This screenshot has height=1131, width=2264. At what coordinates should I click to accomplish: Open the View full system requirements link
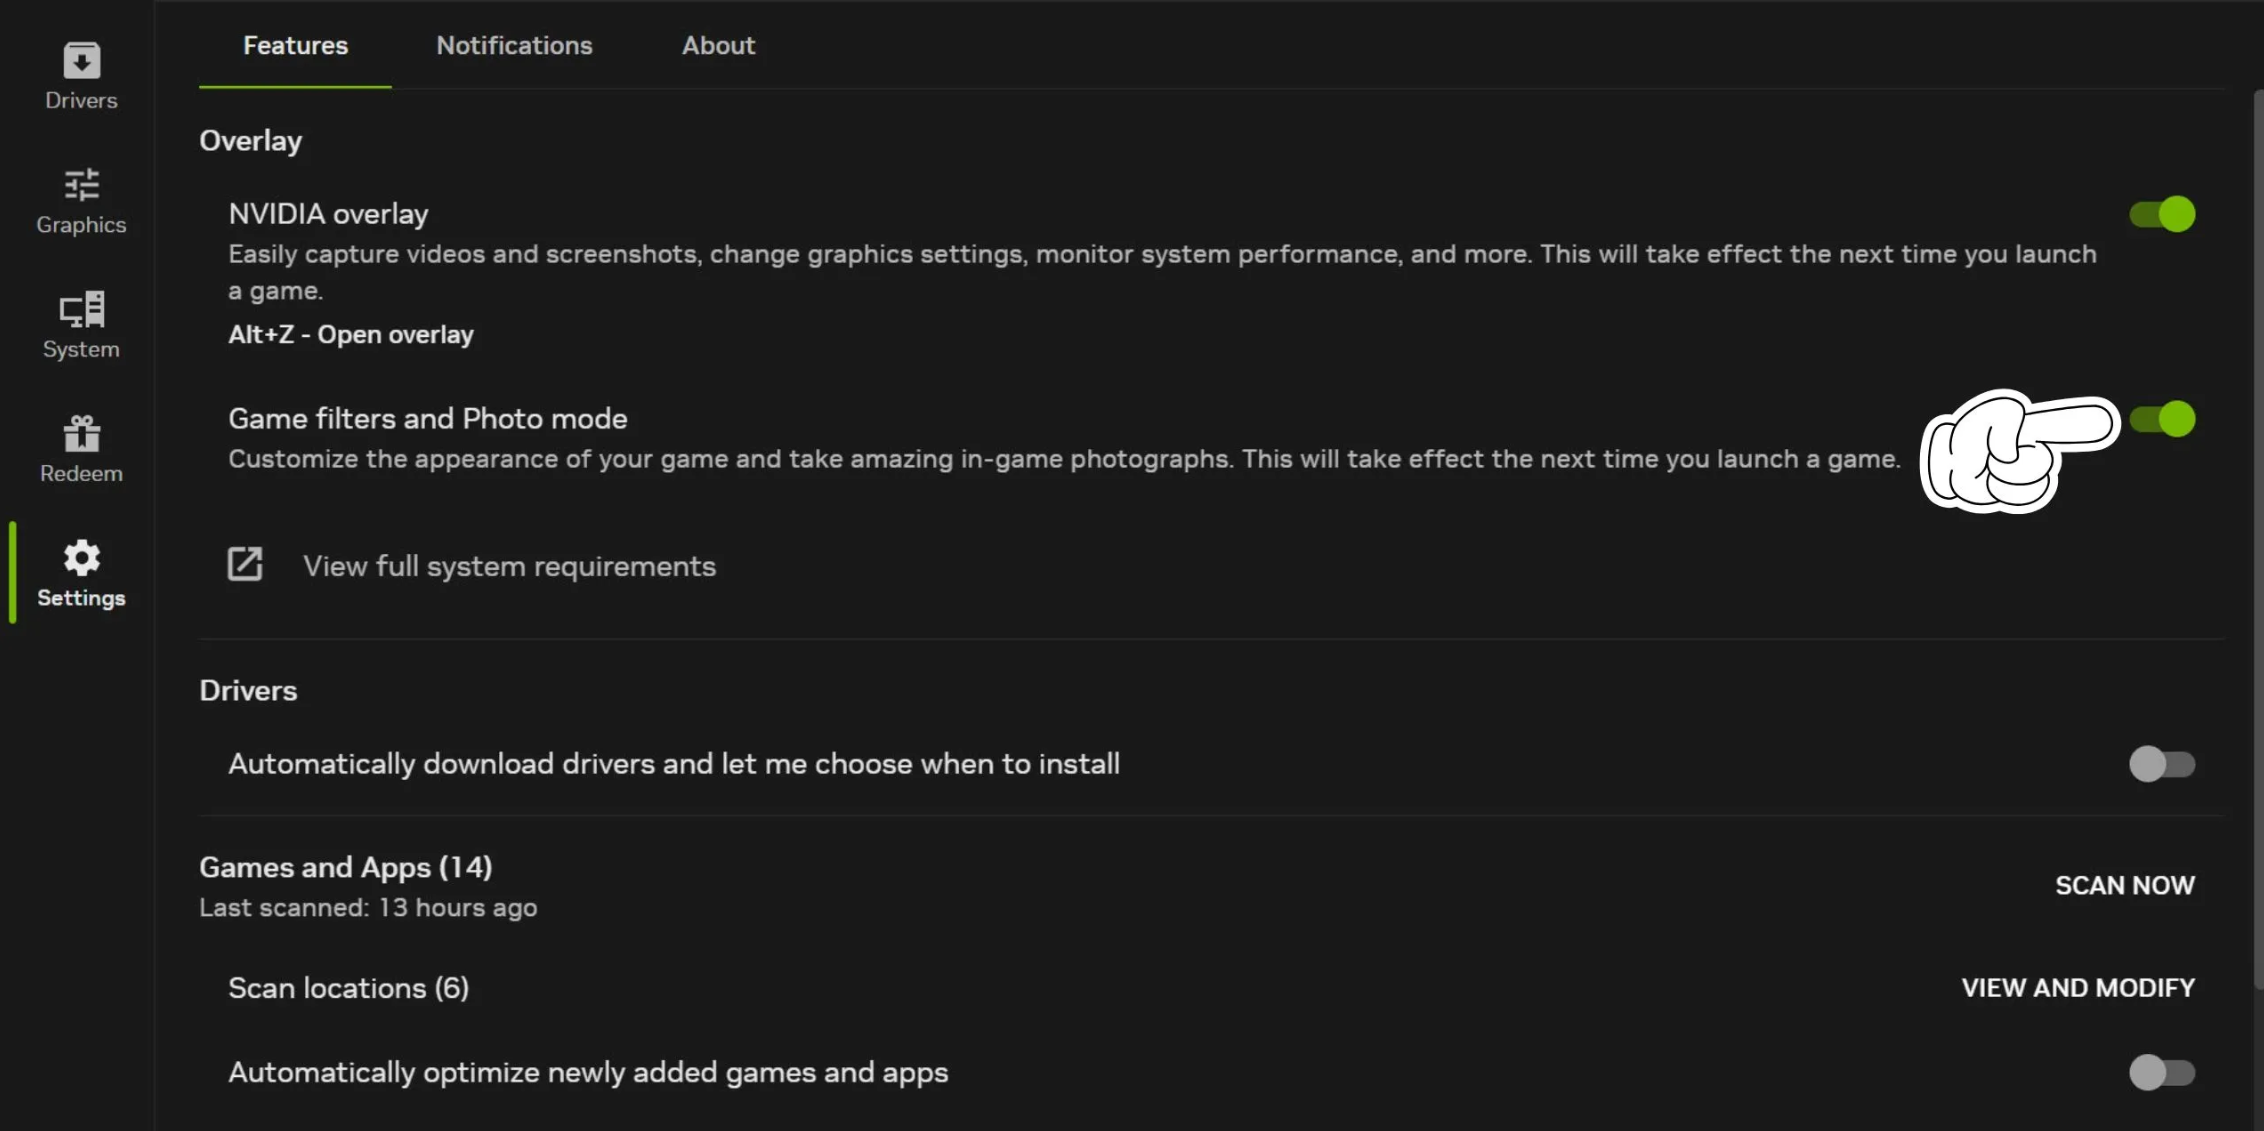[509, 566]
